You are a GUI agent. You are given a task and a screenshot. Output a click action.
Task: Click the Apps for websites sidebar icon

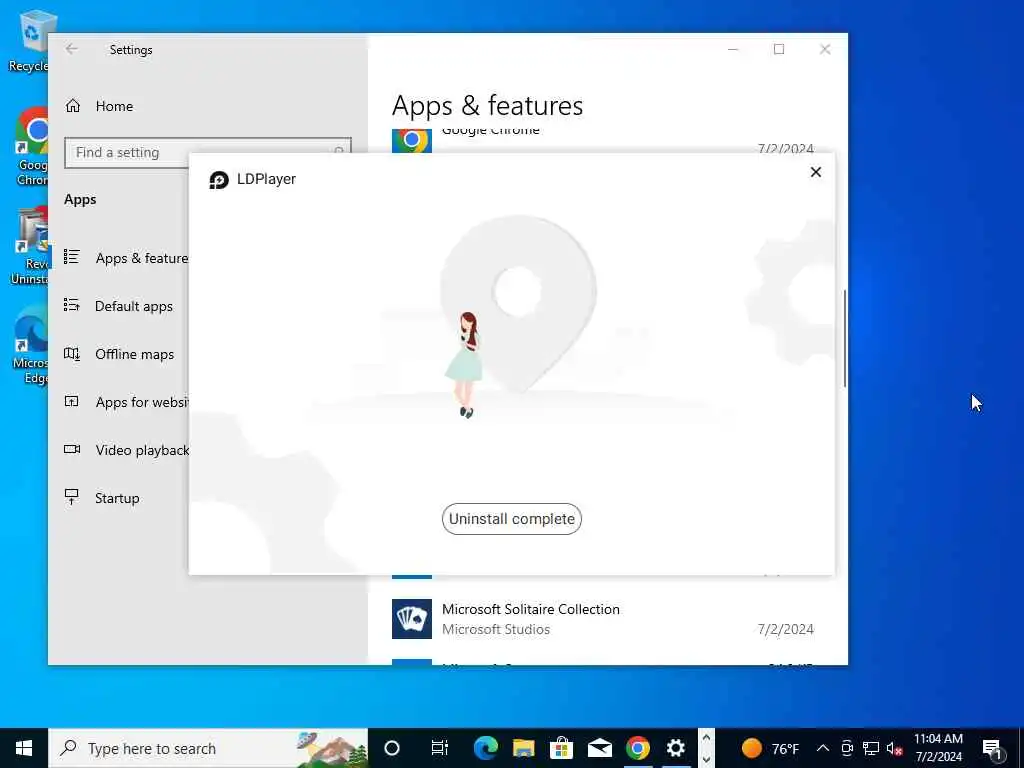click(x=72, y=401)
